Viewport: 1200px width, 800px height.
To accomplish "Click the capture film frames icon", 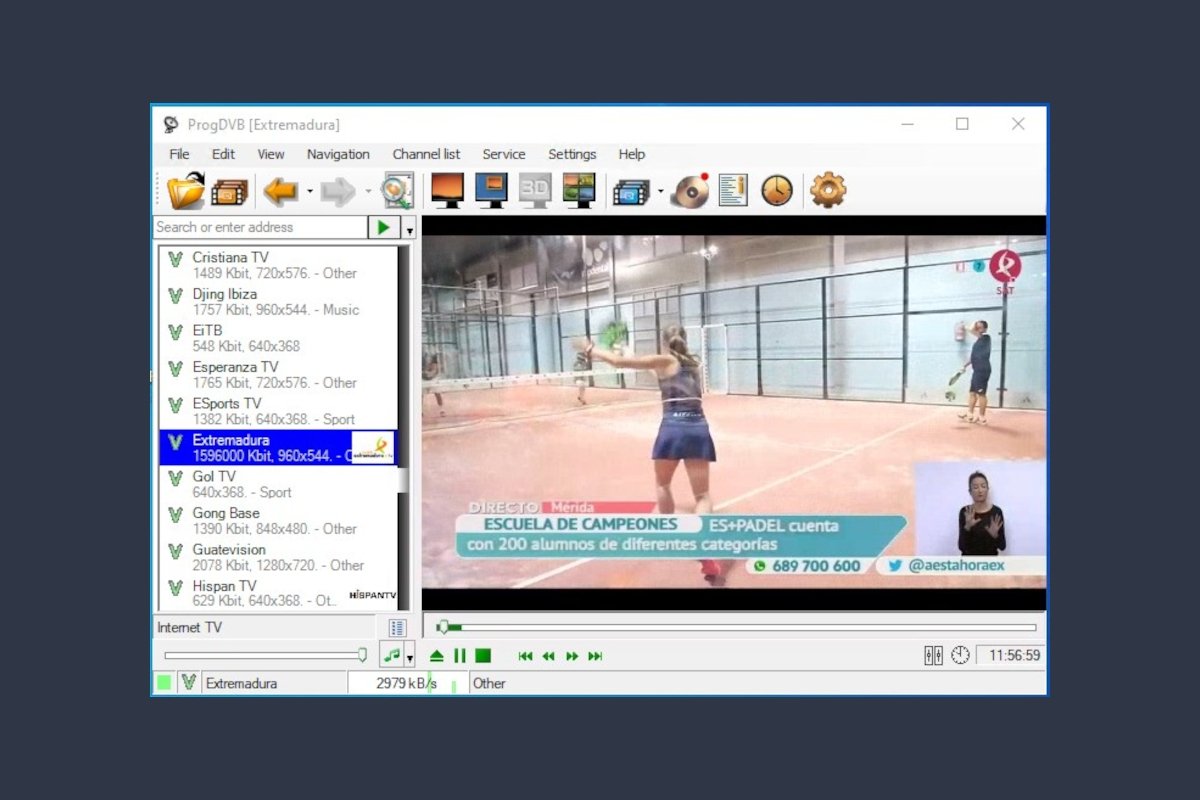I will pos(631,191).
